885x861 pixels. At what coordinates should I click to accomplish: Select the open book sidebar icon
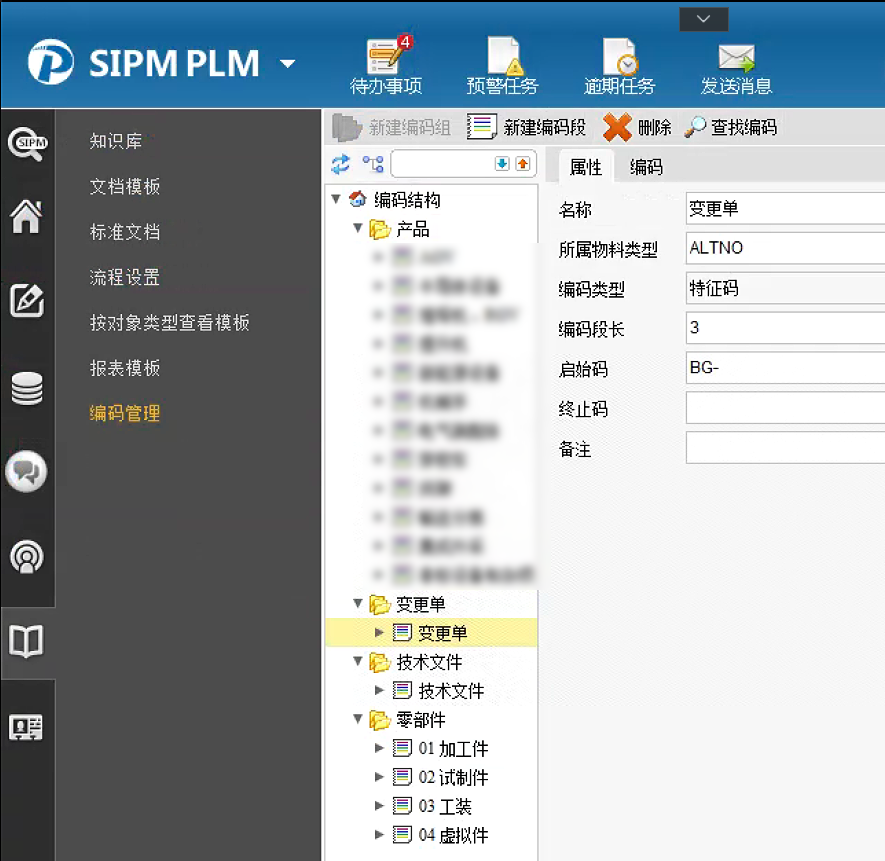click(27, 641)
